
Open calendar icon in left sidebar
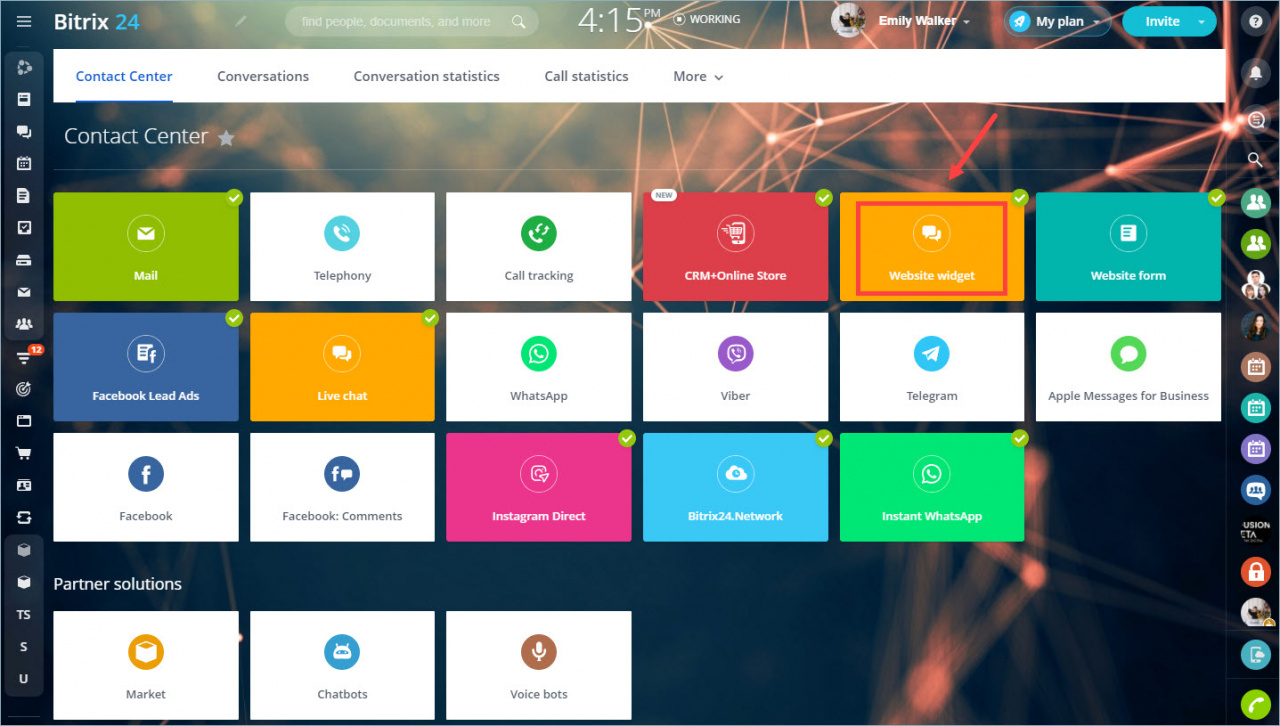(x=24, y=163)
